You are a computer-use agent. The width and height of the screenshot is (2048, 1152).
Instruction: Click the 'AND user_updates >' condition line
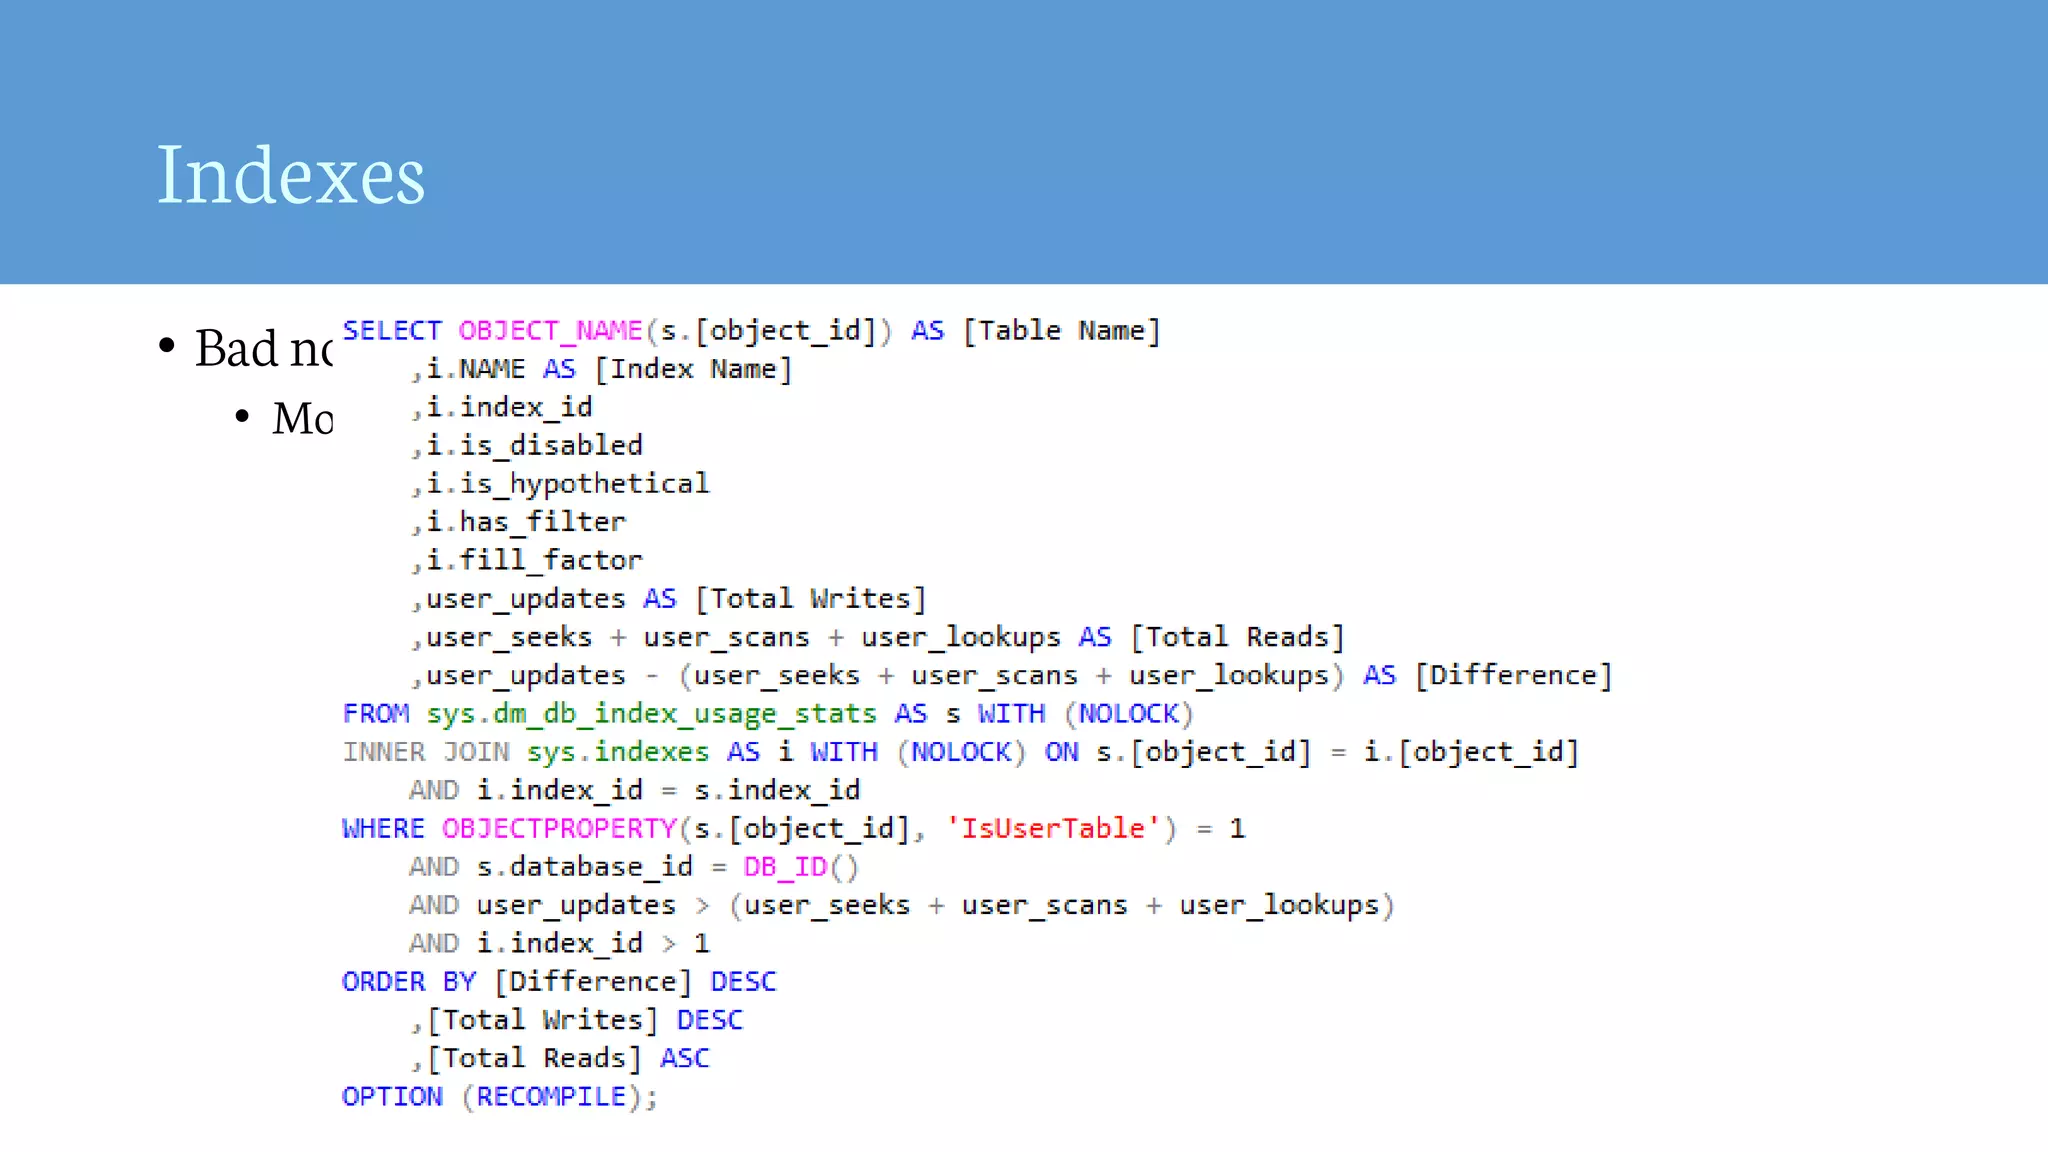[x=901, y=906]
